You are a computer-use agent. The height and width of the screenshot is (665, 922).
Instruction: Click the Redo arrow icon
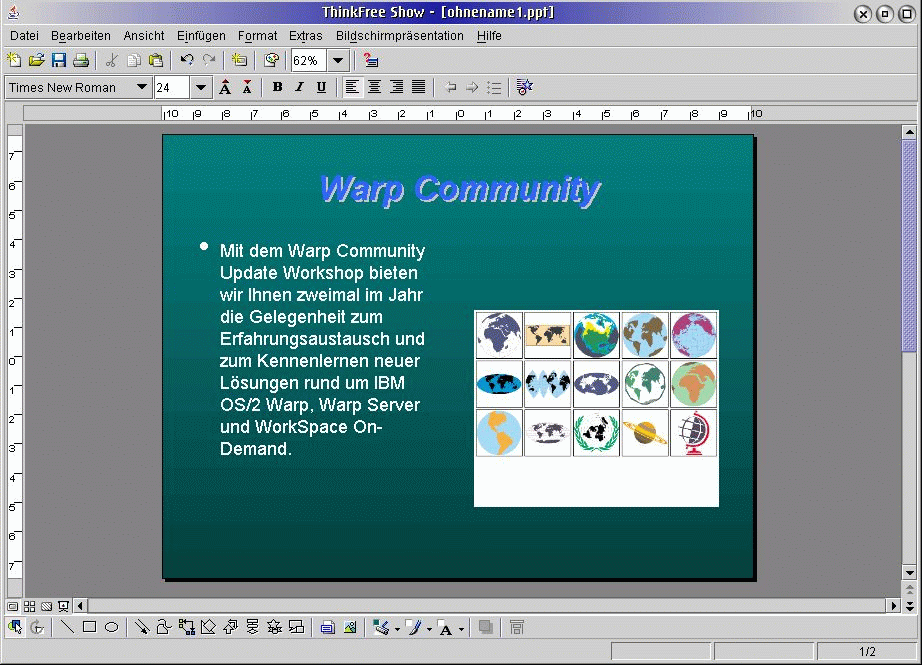coord(209,60)
